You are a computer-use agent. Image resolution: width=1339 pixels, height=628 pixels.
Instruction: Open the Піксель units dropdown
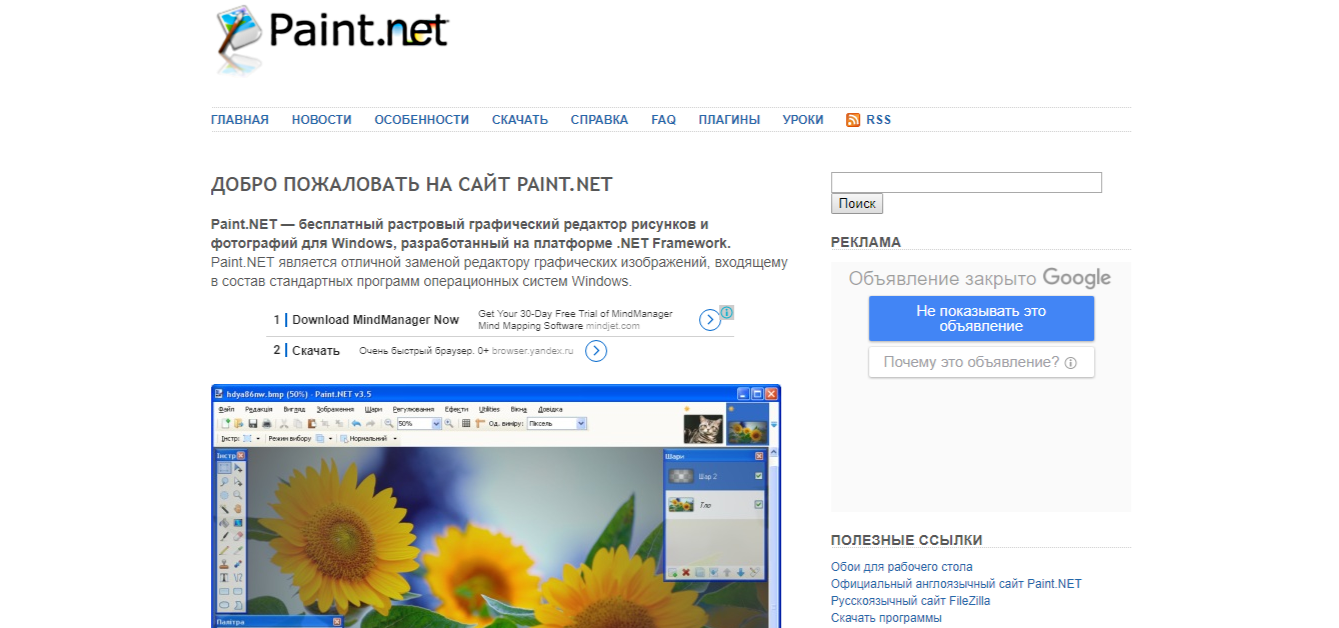pyautogui.click(x=580, y=423)
